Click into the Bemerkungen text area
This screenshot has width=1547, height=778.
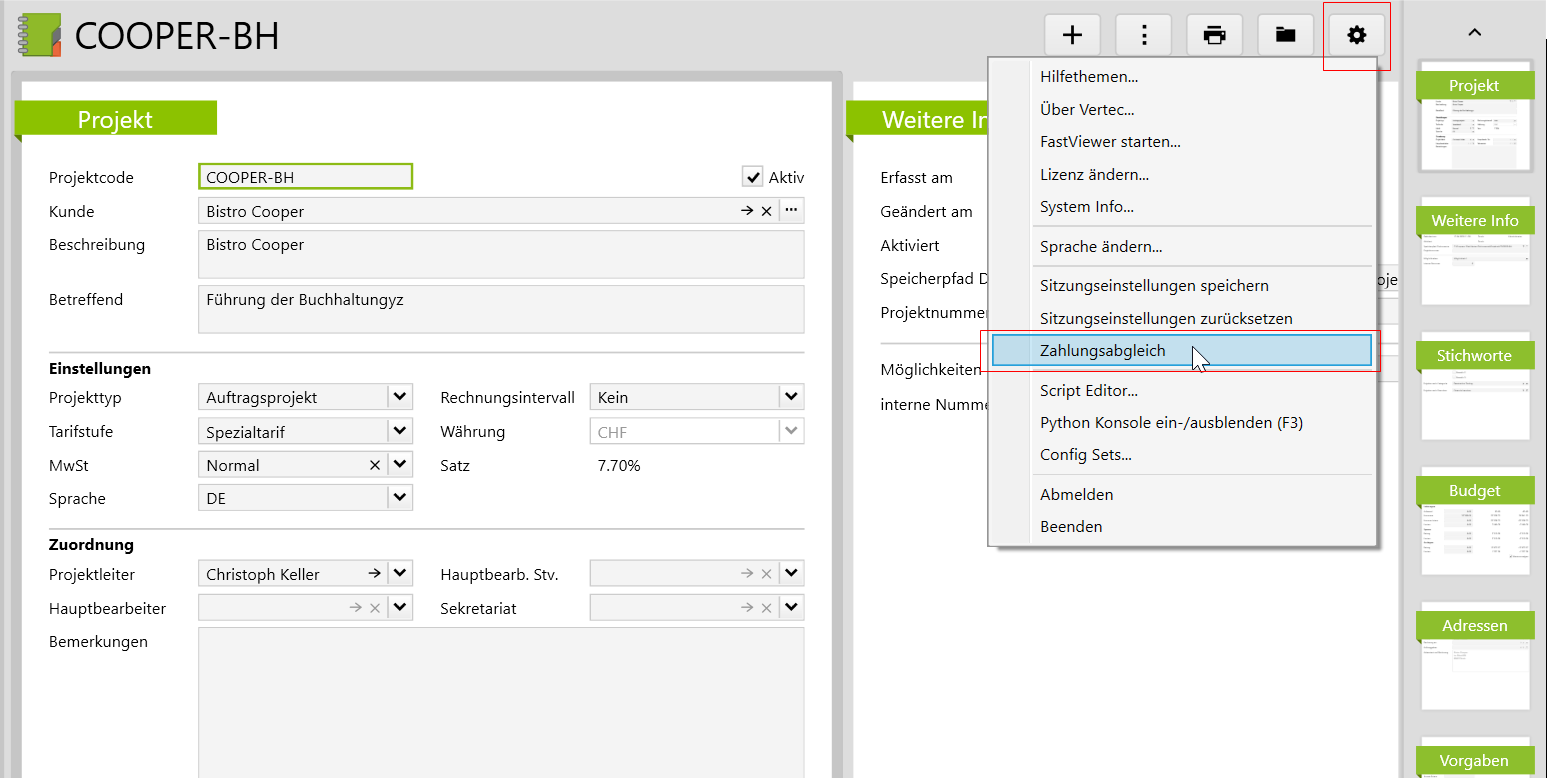point(500,700)
